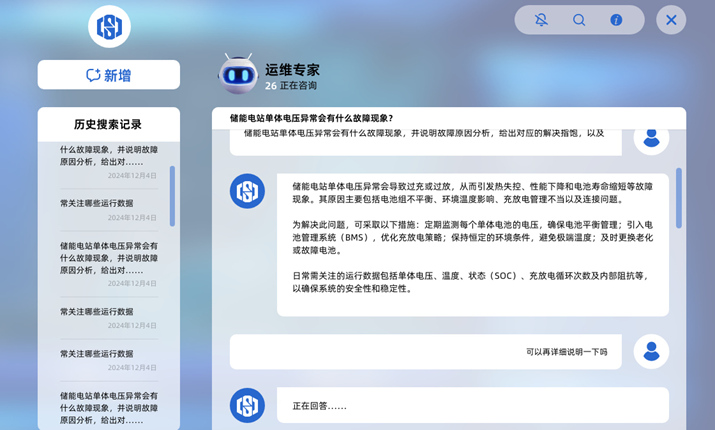Click the robot avatar of 运维专家
The width and height of the screenshot is (715, 430).
coord(237,74)
